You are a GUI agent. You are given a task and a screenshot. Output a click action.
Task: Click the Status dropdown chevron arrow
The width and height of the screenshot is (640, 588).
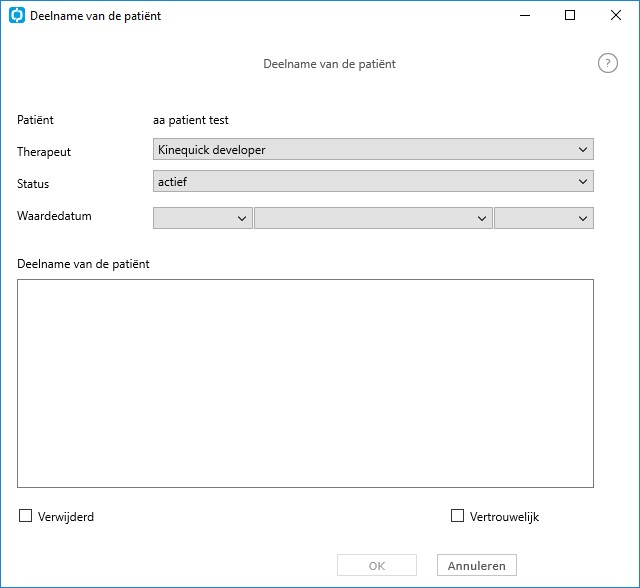[x=583, y=182]
